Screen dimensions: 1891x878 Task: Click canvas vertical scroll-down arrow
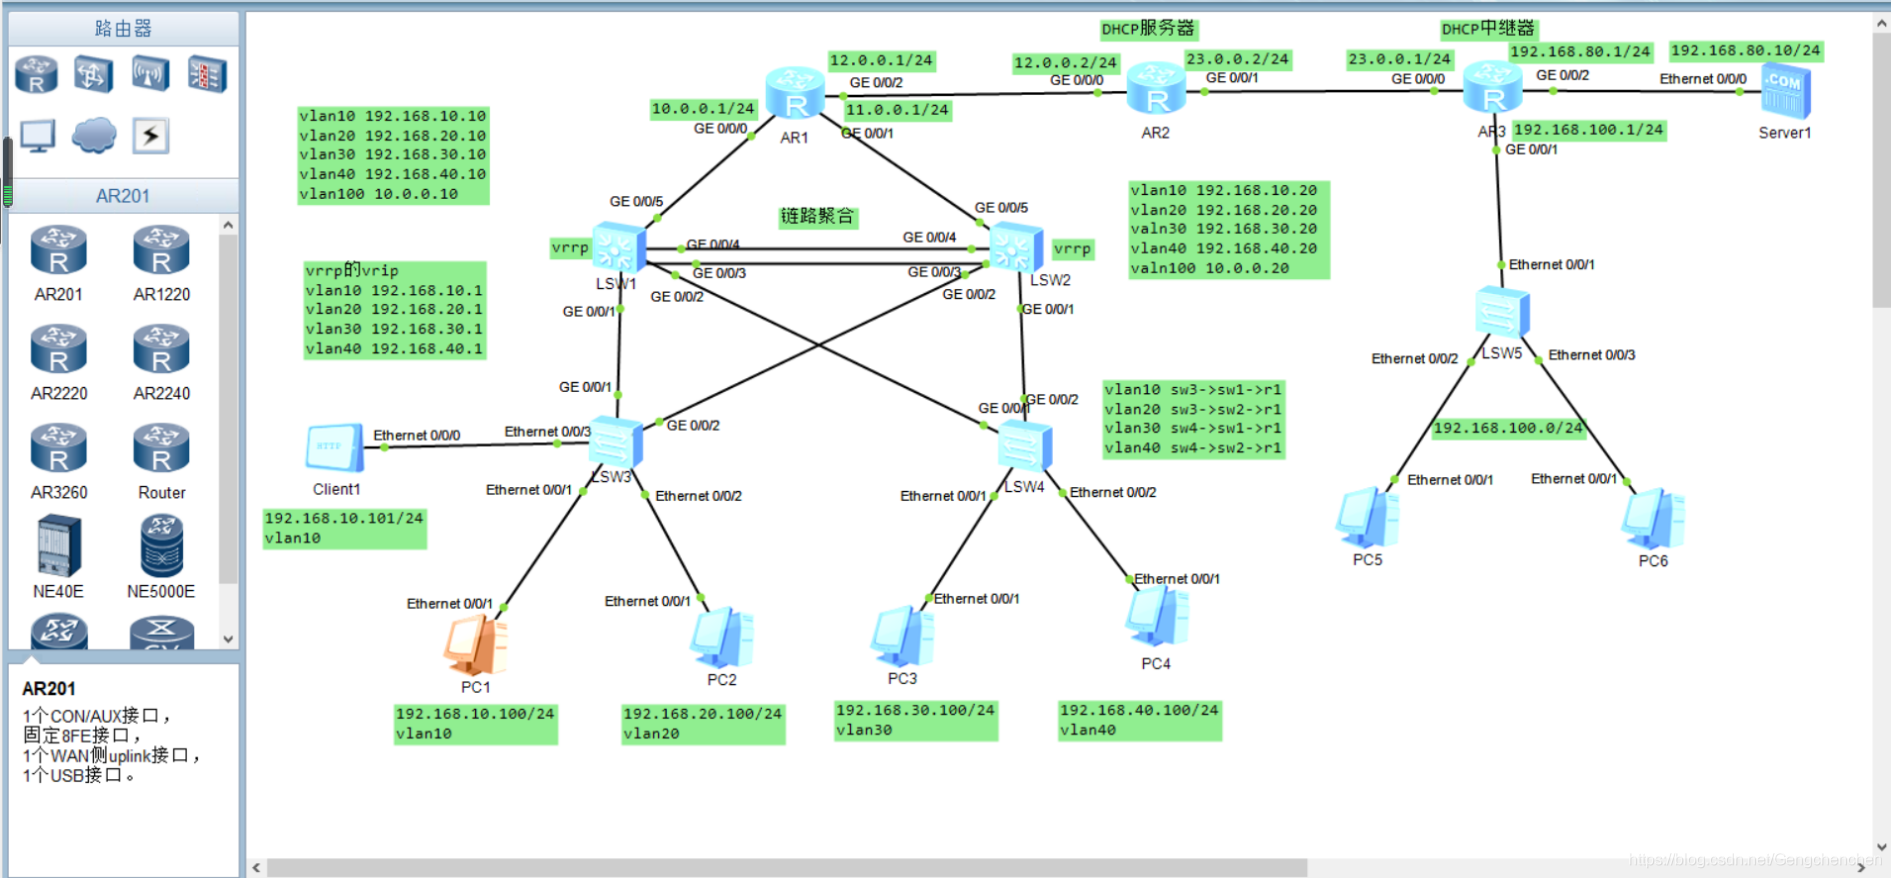pos(1881,847)
